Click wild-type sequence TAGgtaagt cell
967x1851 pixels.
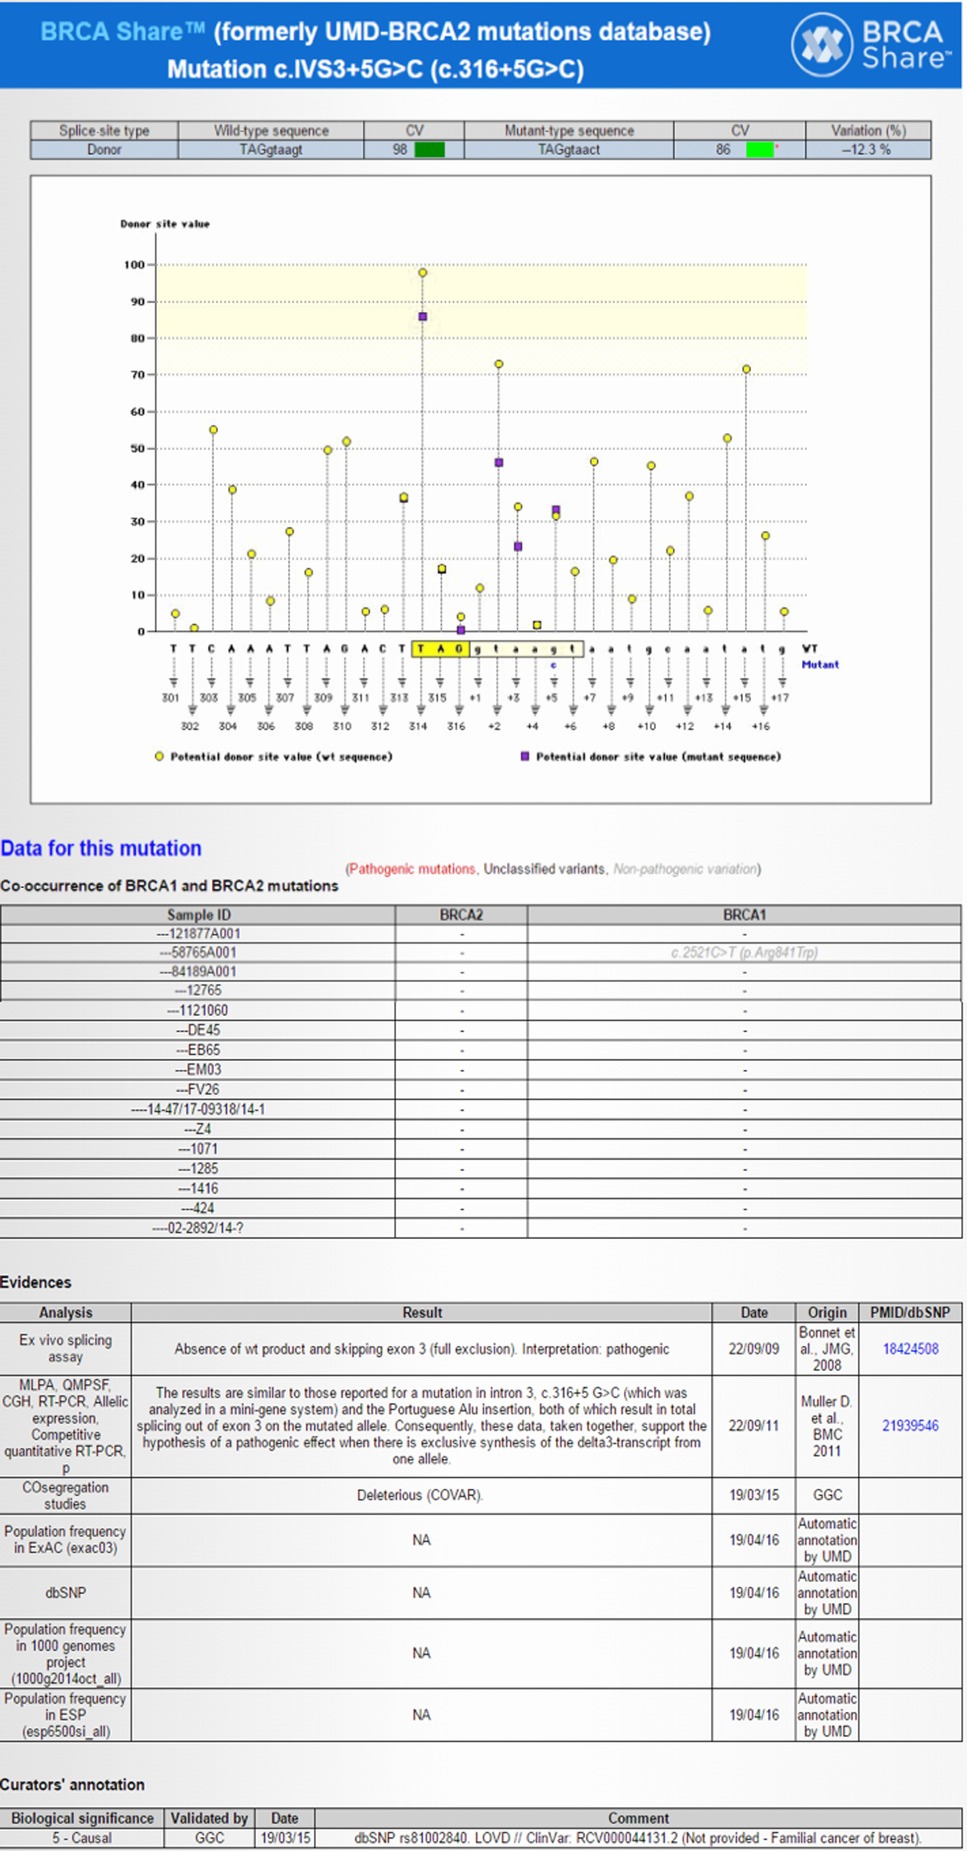[x=271, y=150]
